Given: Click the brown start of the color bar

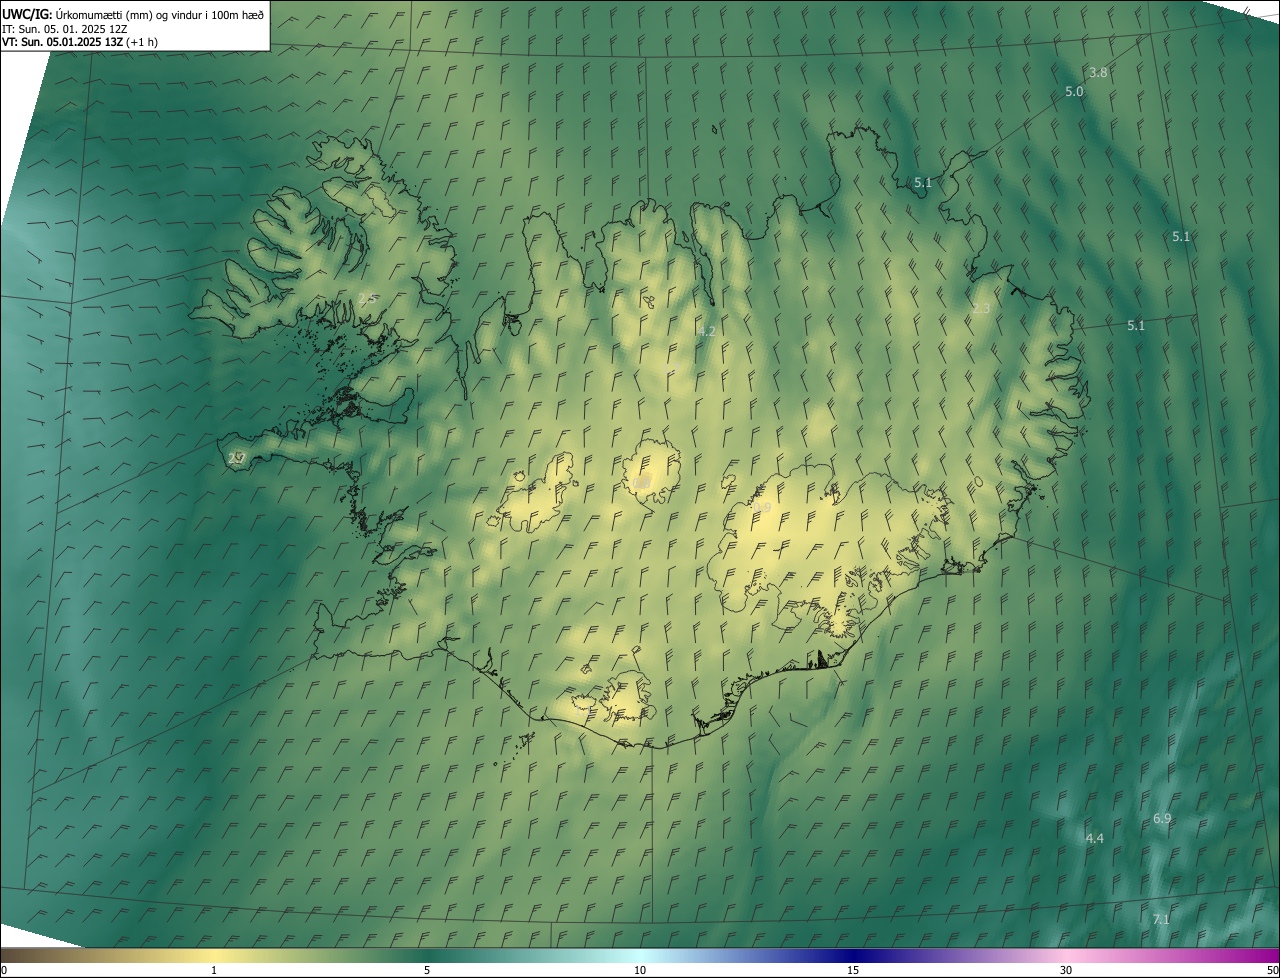Looking at the screenshot, I should [15, 955].
